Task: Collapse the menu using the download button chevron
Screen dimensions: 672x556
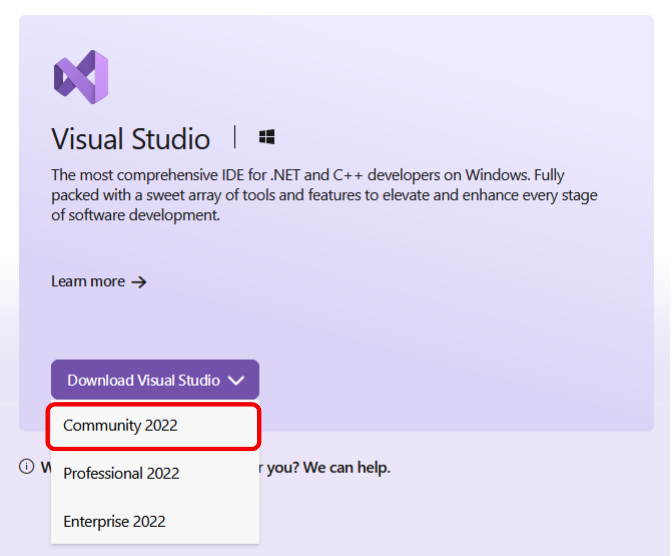Action: click(236, 380)
